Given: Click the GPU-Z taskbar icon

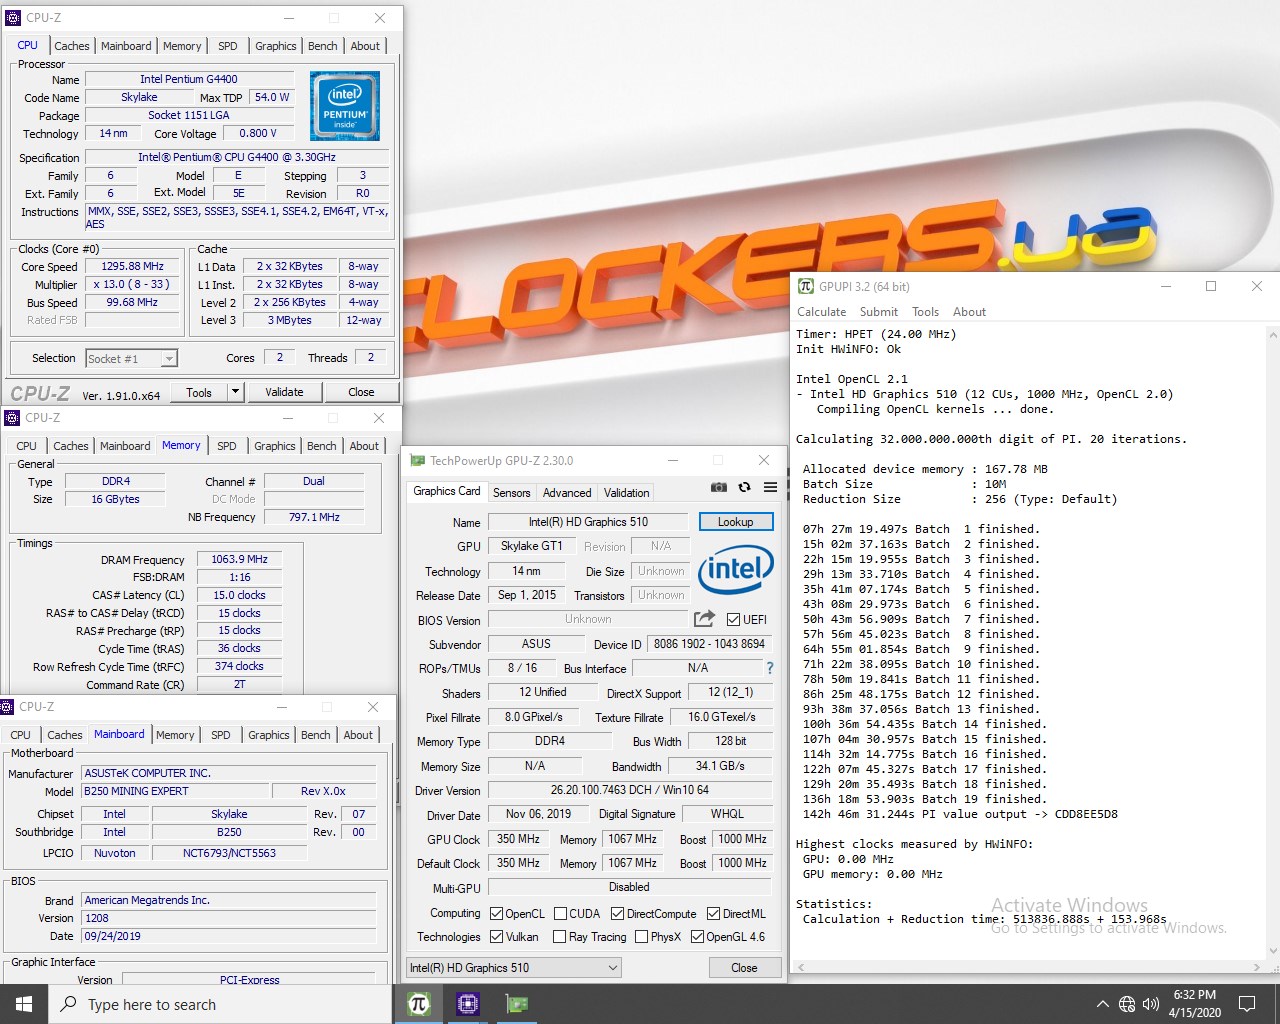Looking at the screenshot, I should coord(516,1004).
